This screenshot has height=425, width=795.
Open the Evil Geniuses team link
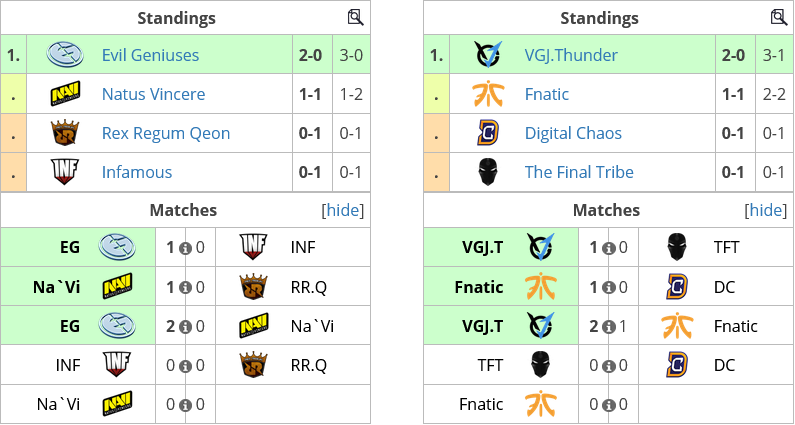coord(151,55)
